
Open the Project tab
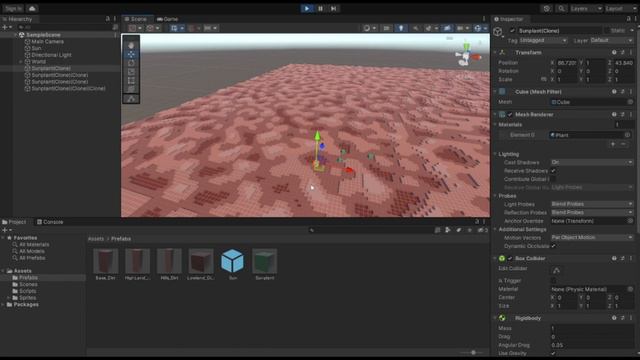14,222
